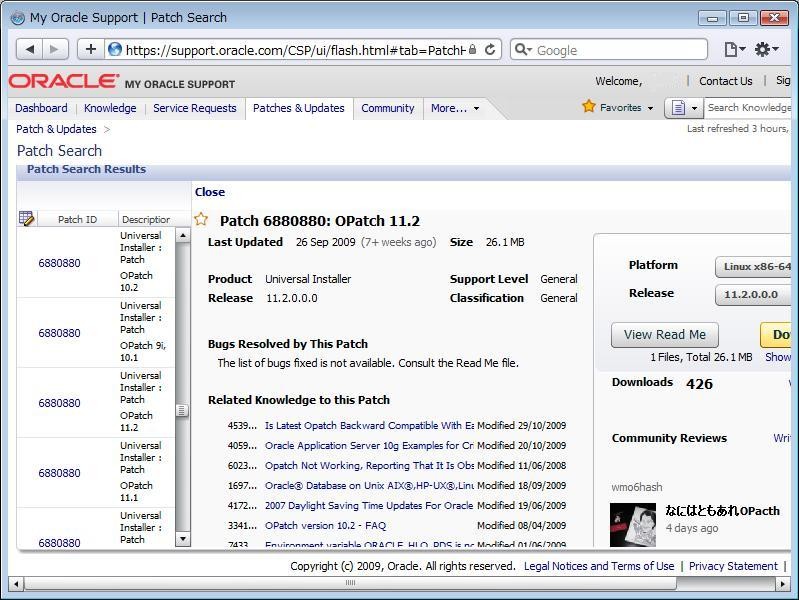Click the horizontal scroll right arrow

coord(783,583)
